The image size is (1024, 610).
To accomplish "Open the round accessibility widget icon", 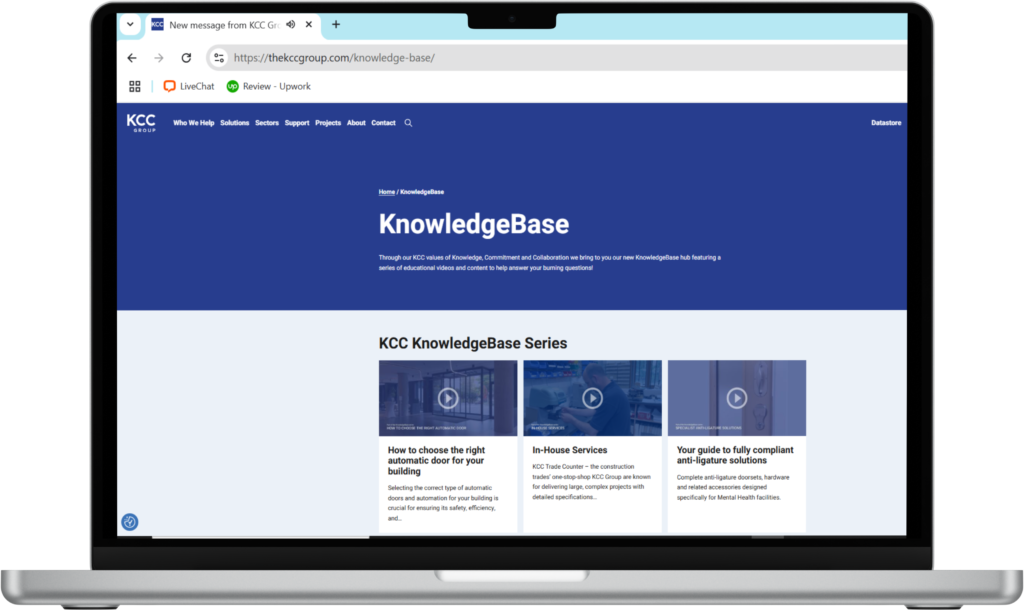I will [x=130, y=522].
